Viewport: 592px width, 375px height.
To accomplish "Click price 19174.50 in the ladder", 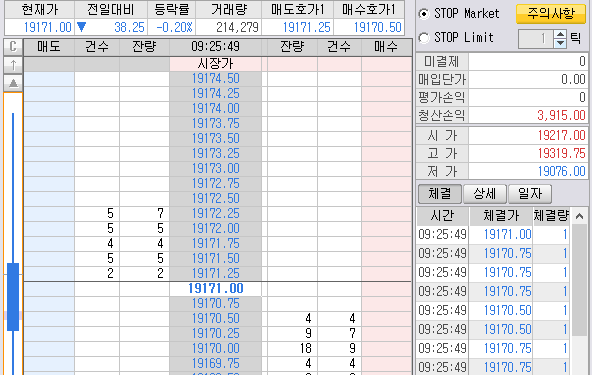I will (x=216, y=79).
